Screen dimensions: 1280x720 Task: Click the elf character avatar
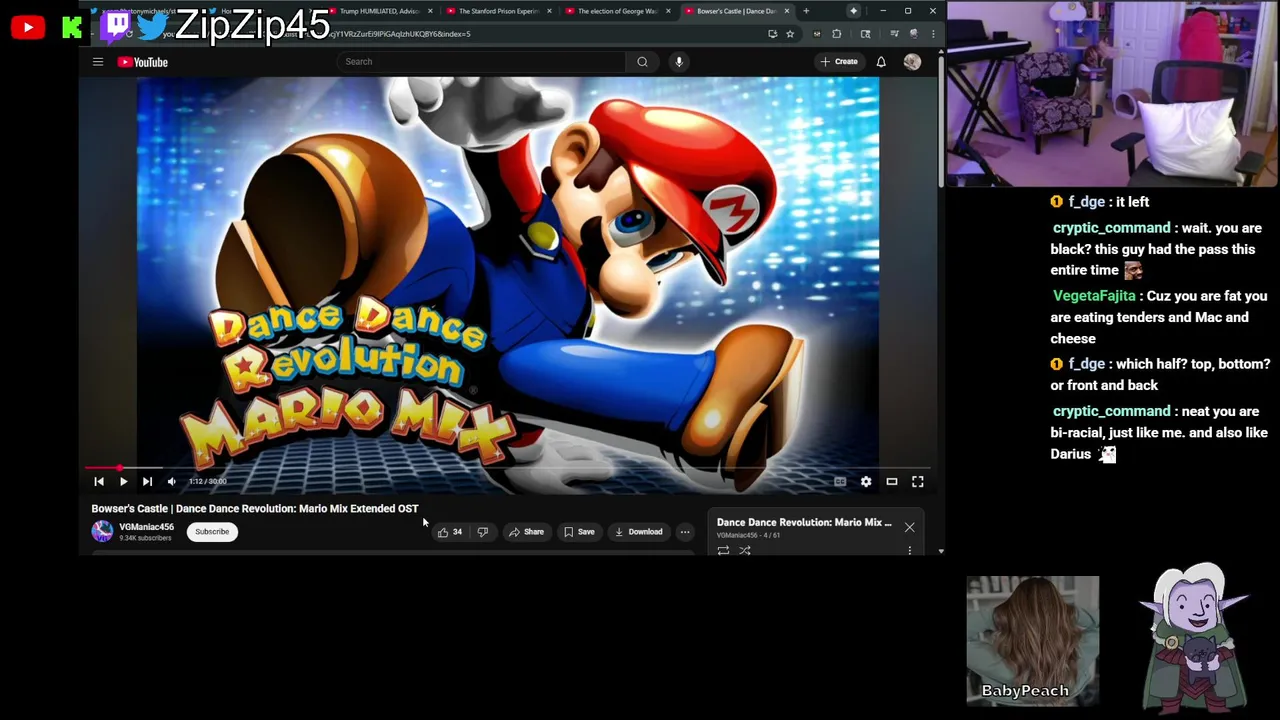[1195, 636]
